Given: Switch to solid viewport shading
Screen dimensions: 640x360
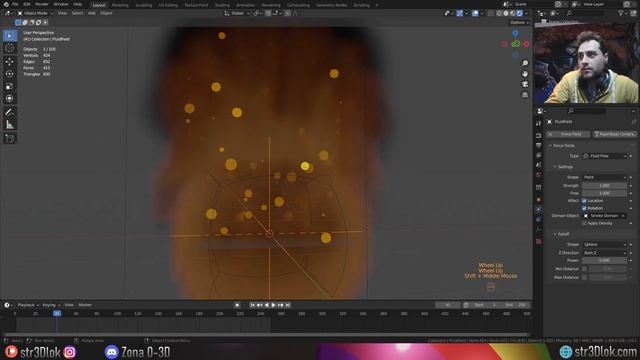Looking at the screenshot, I should coord(506,13).
